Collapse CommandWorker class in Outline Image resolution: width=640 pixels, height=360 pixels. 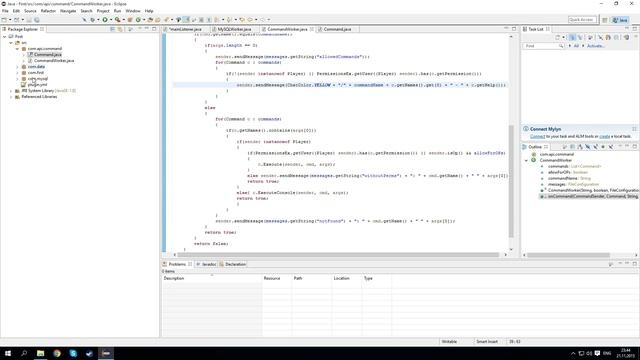point(526,160)
